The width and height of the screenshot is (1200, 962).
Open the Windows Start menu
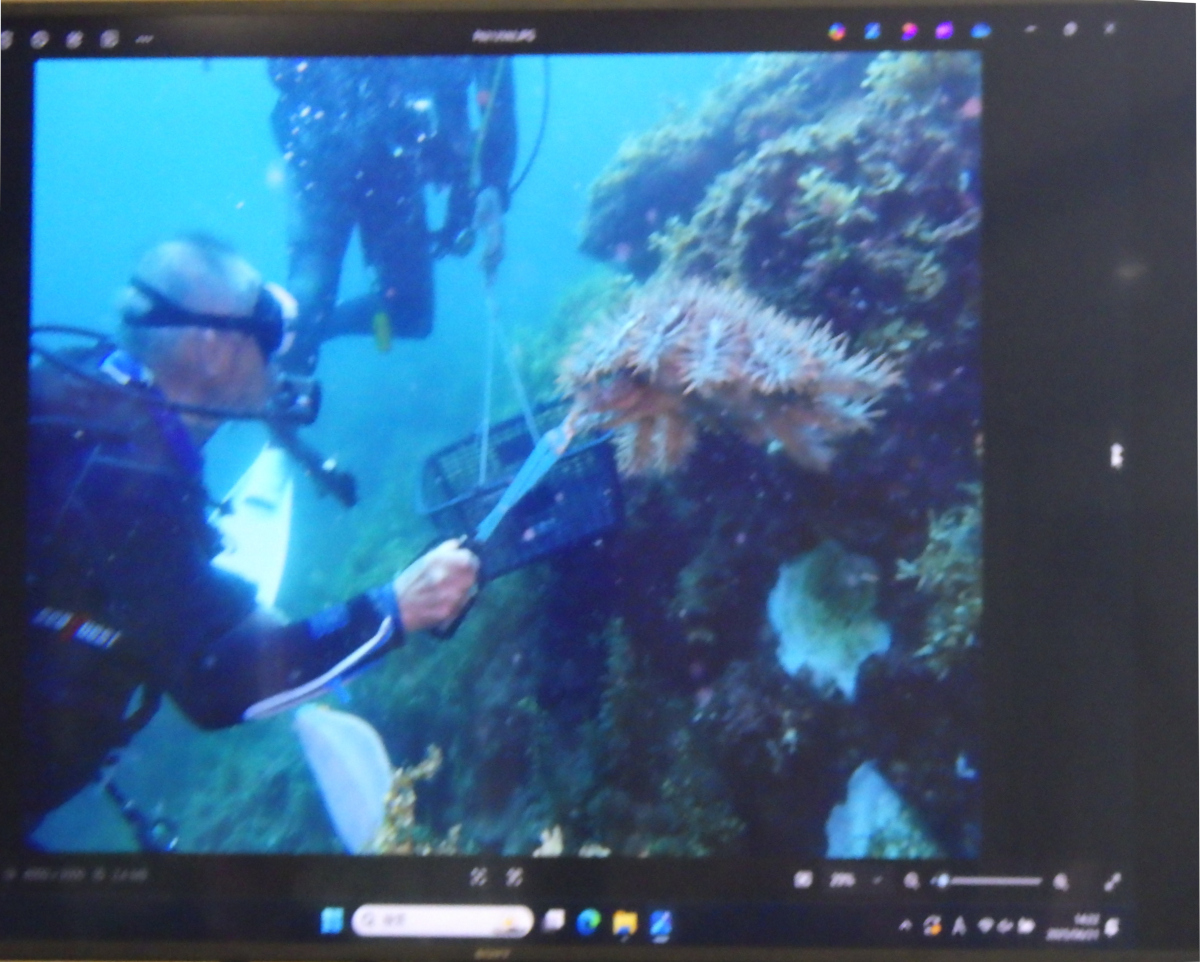[332, 921]
